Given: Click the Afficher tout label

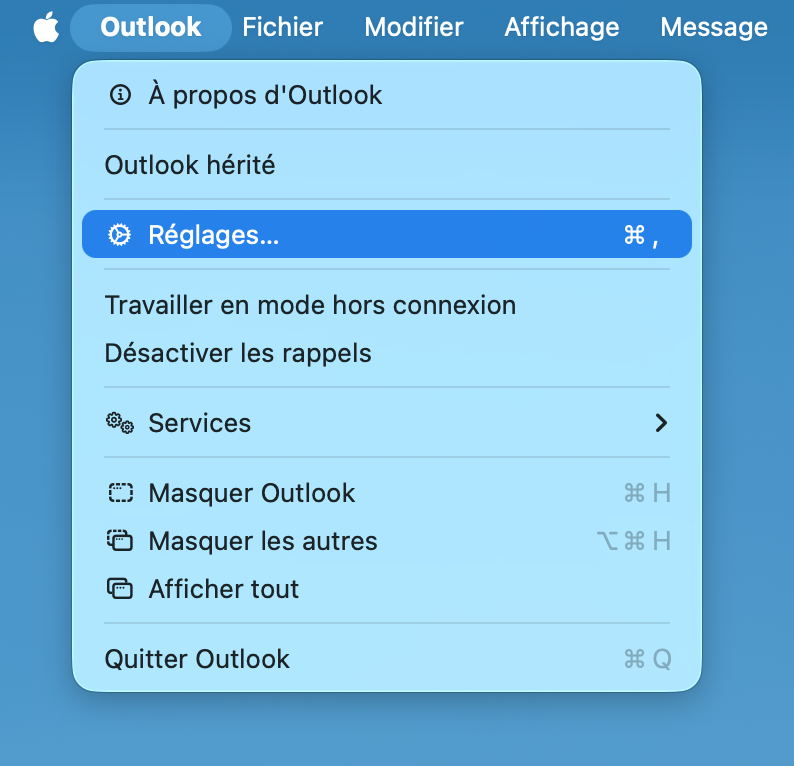Looking at the screenshot, I should click(223, 588).
